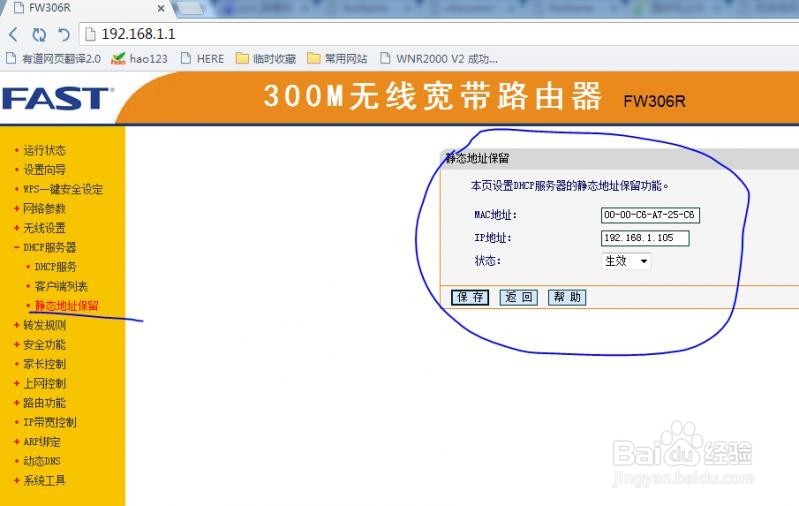
Task: Open the 有道网页翻译2.0 bookmark
Action: 54,59
